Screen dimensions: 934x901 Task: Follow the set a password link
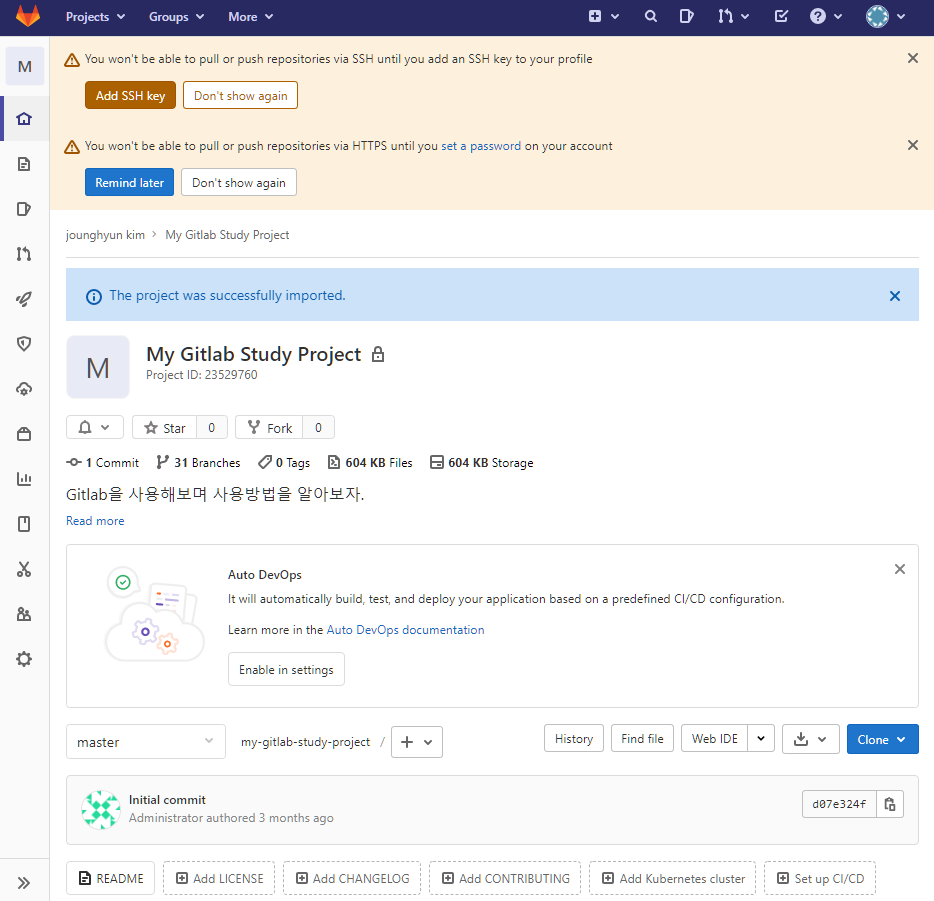tap(481, 146)
